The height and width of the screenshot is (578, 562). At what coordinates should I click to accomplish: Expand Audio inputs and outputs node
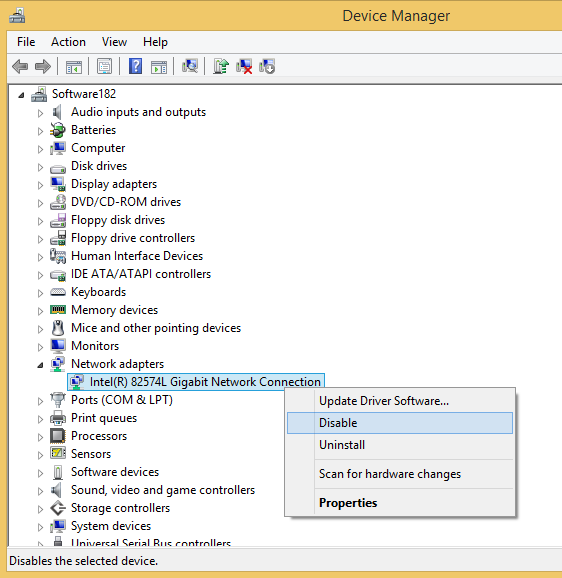click(40, 113)
